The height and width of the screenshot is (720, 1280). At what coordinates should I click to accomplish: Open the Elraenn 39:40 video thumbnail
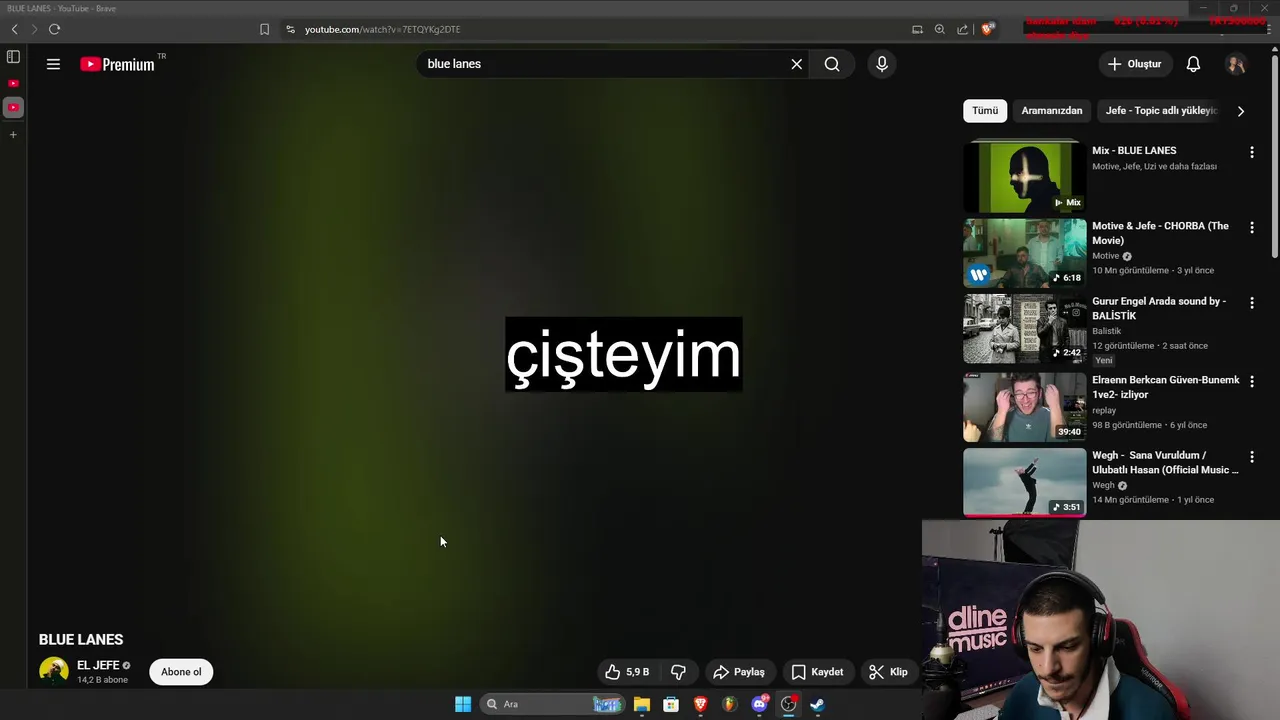click(1024, 407)
